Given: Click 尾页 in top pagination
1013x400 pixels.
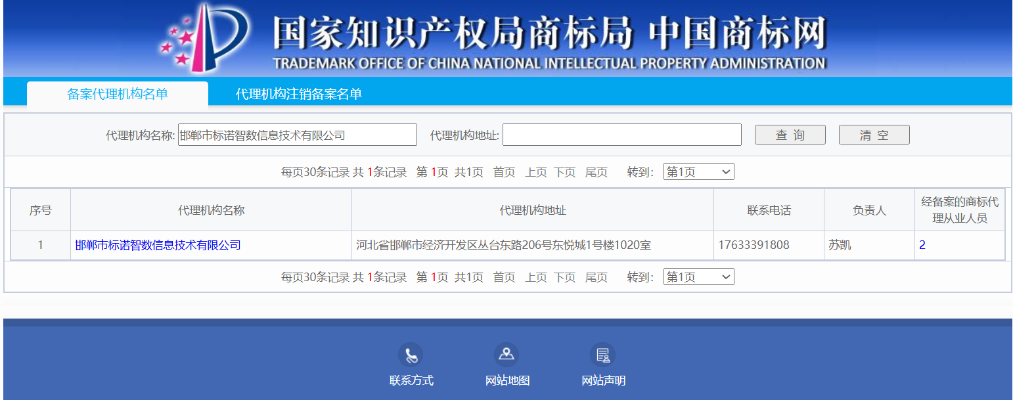Looking at the screenshot, I should pyautogui.click(x=596, y=172).
